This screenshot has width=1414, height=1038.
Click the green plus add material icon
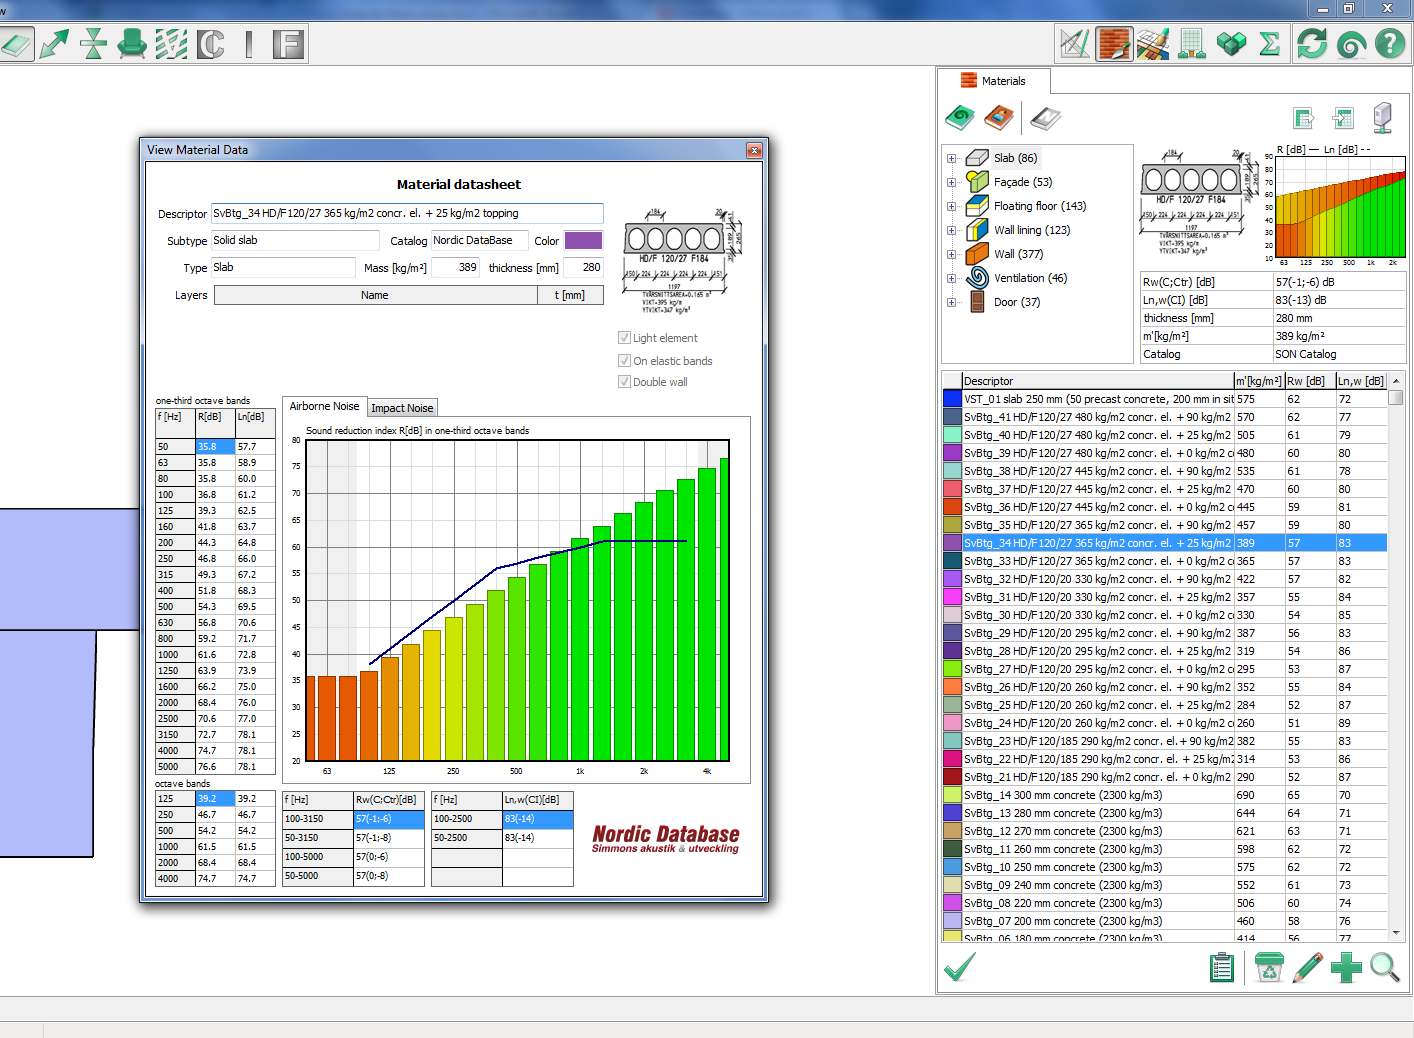point(1346,967)
